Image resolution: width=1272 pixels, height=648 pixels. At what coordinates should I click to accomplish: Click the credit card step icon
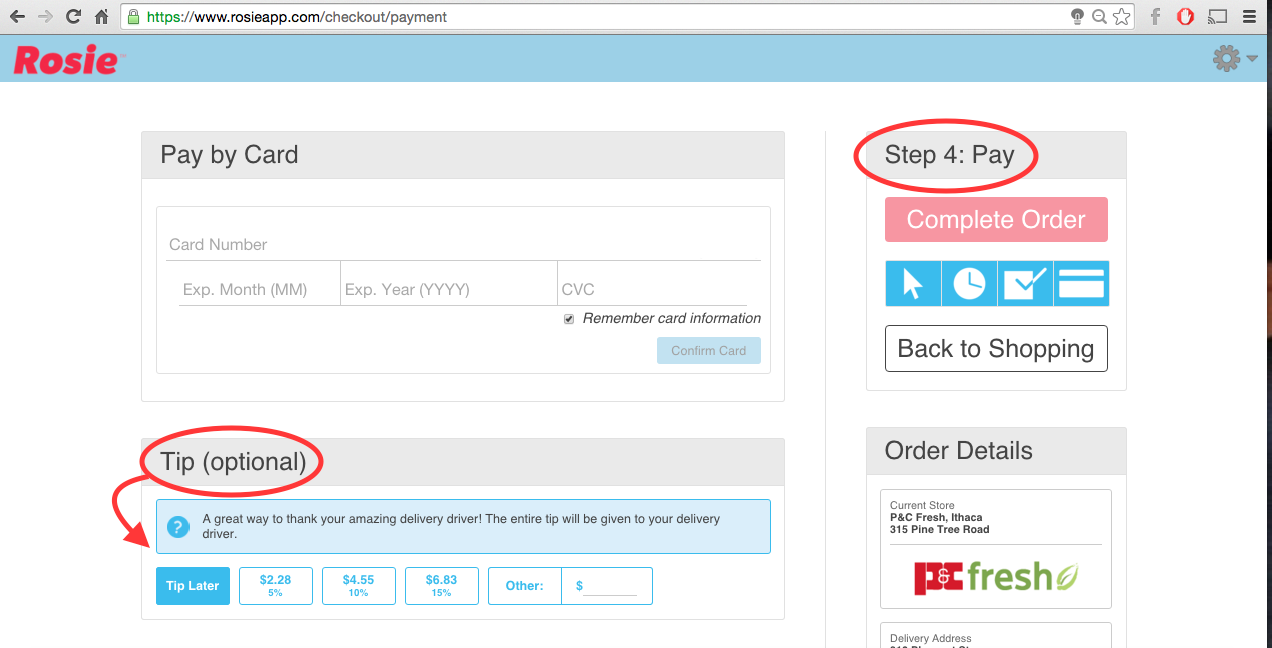1081,284
